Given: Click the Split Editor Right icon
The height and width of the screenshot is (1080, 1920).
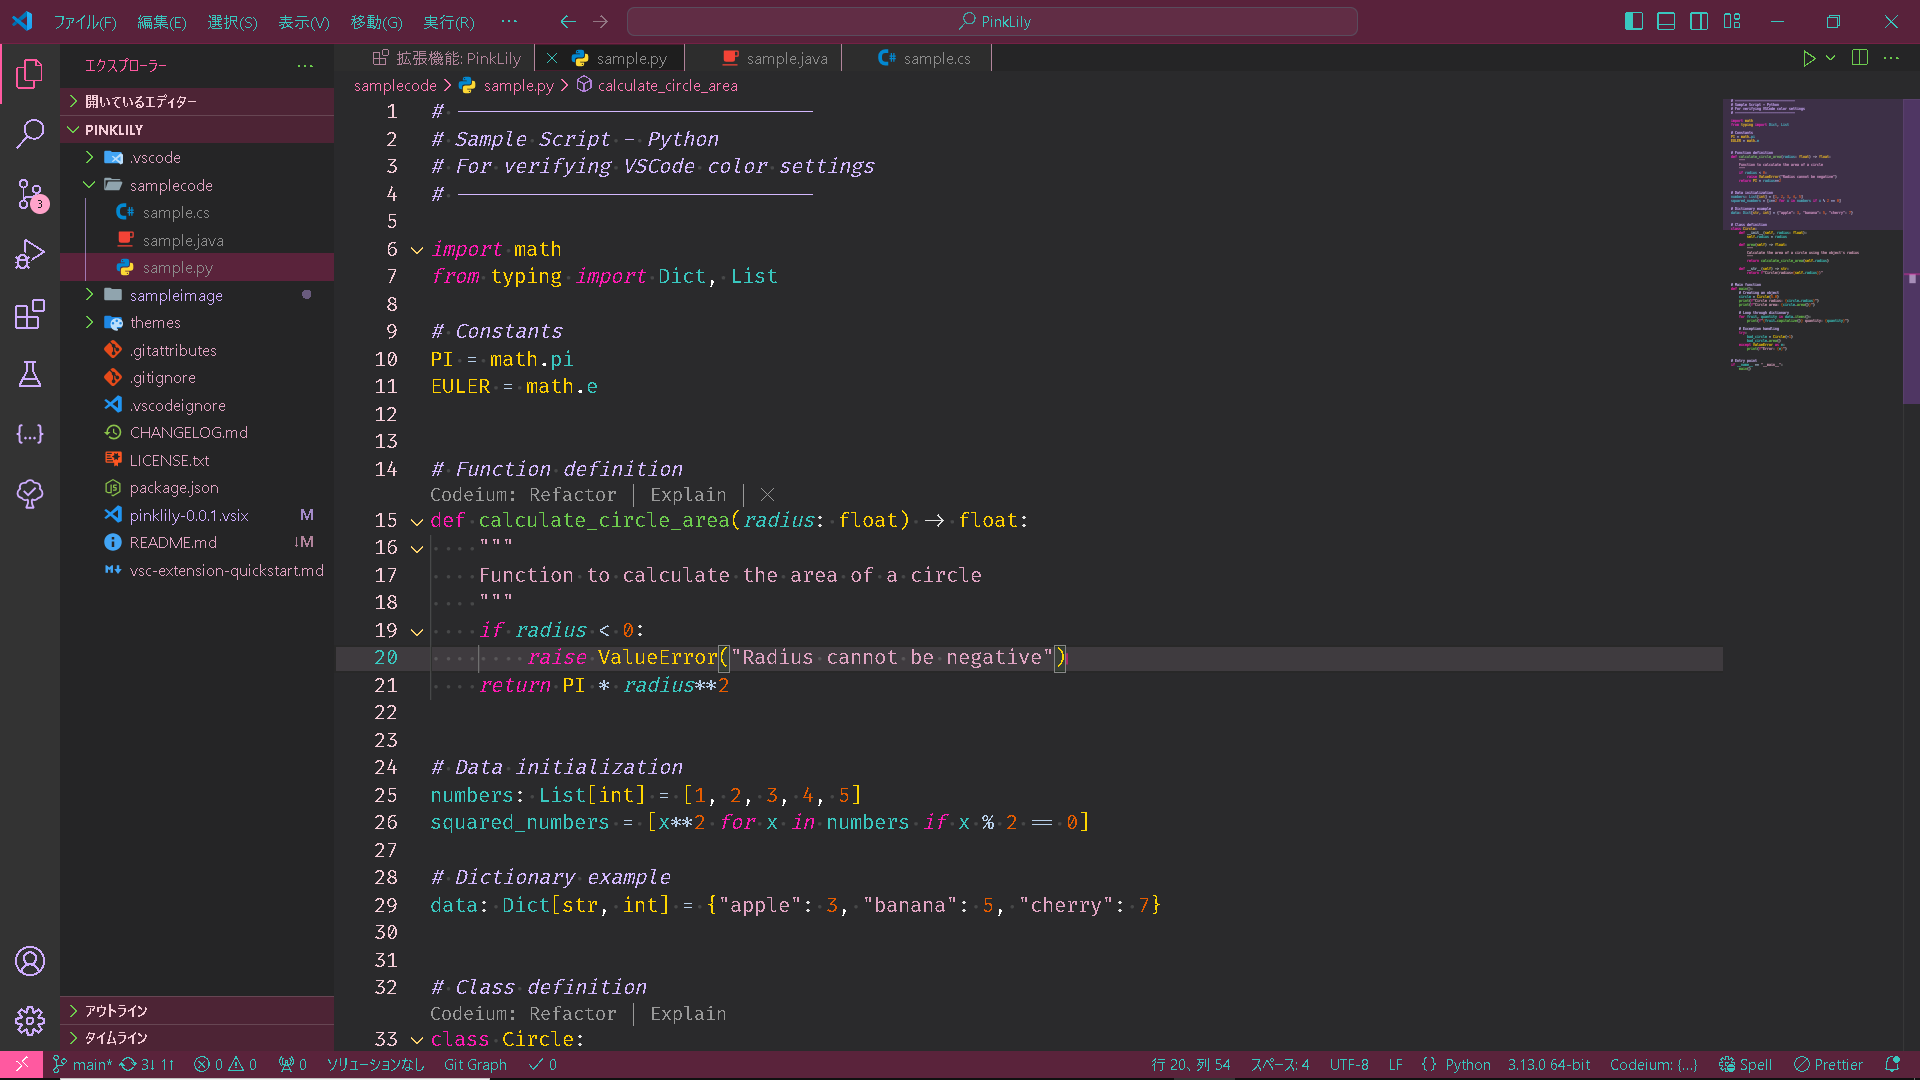Looking at the screenshot, I should 1860,58.
